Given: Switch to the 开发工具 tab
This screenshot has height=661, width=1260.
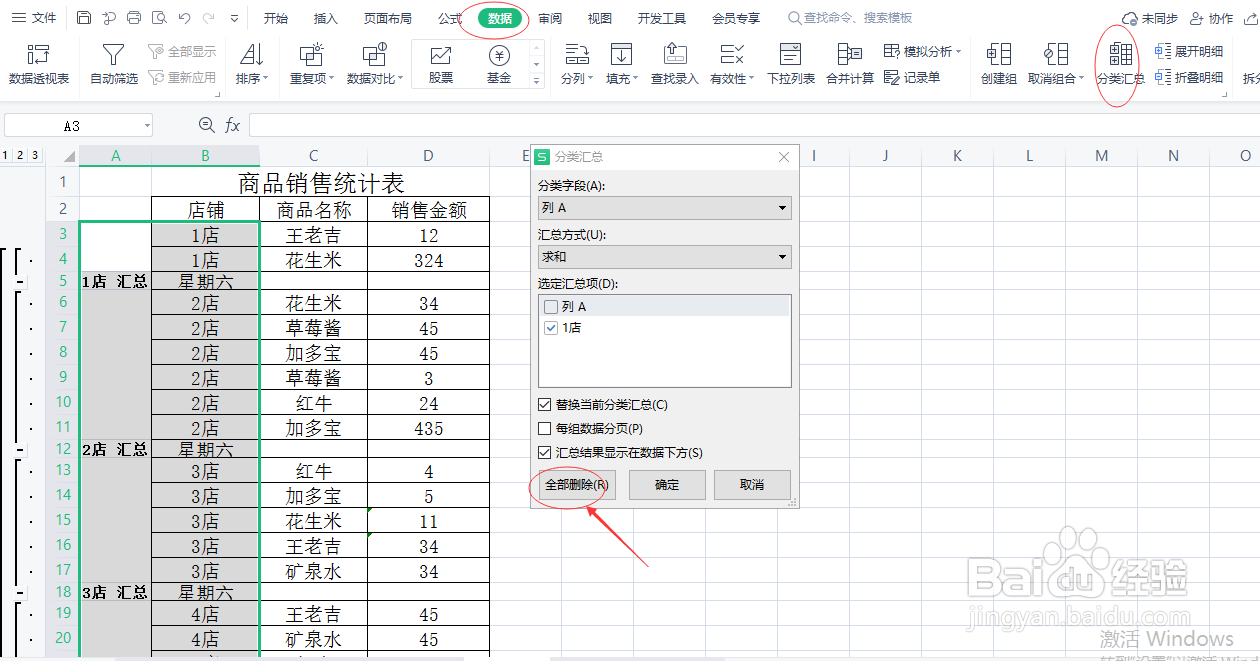Looking at the screenshot, I should 662,18.
